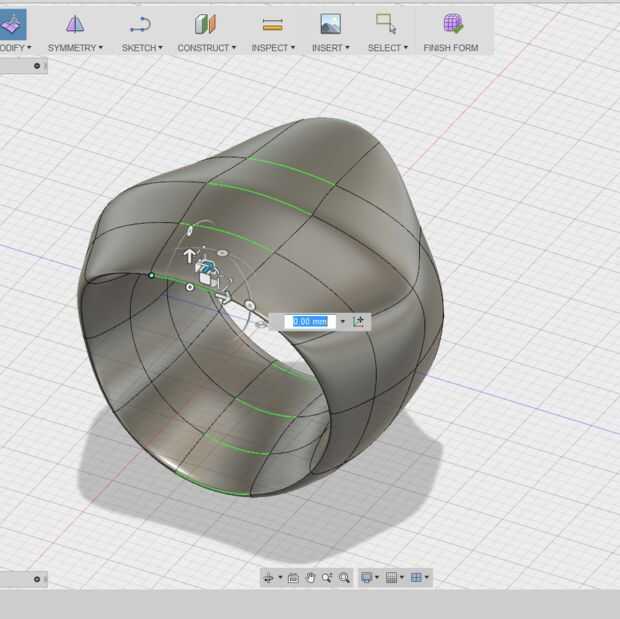620x619 pixels.
Task: Open the distance value dropdown arrow
Action: tap(342, 321)
